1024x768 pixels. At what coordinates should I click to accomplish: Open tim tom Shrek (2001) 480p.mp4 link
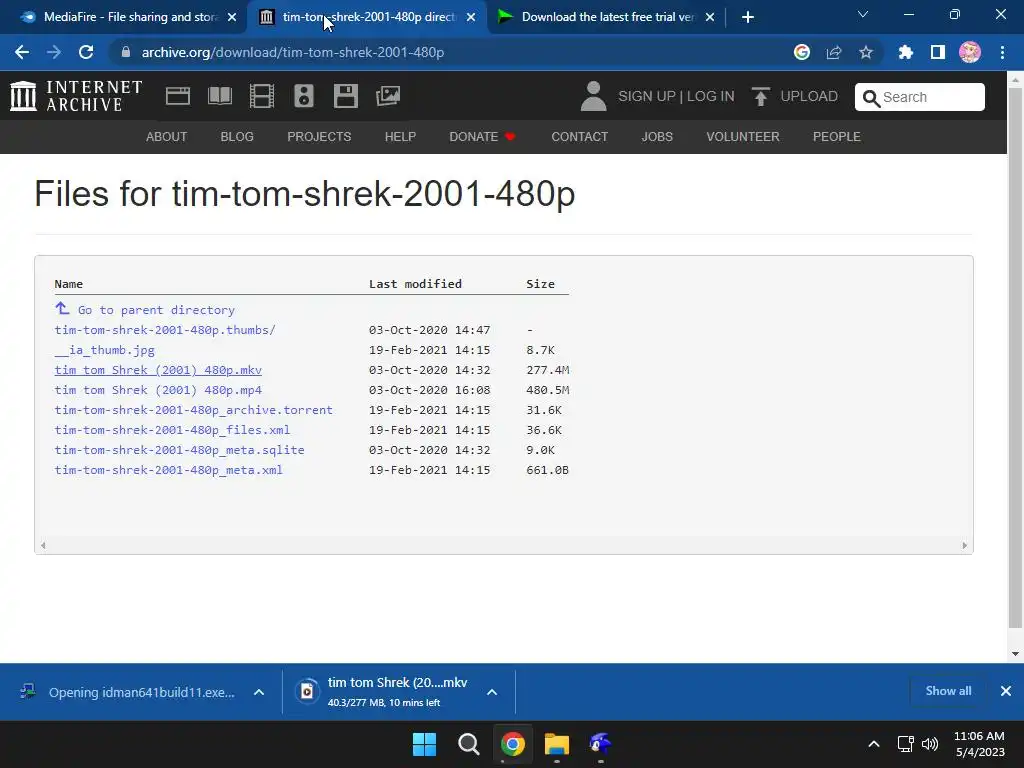click(x=158, y=390)
